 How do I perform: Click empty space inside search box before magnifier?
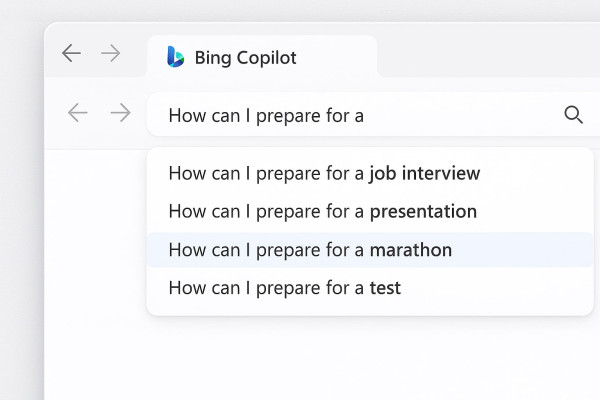click(x=470, y=115)
